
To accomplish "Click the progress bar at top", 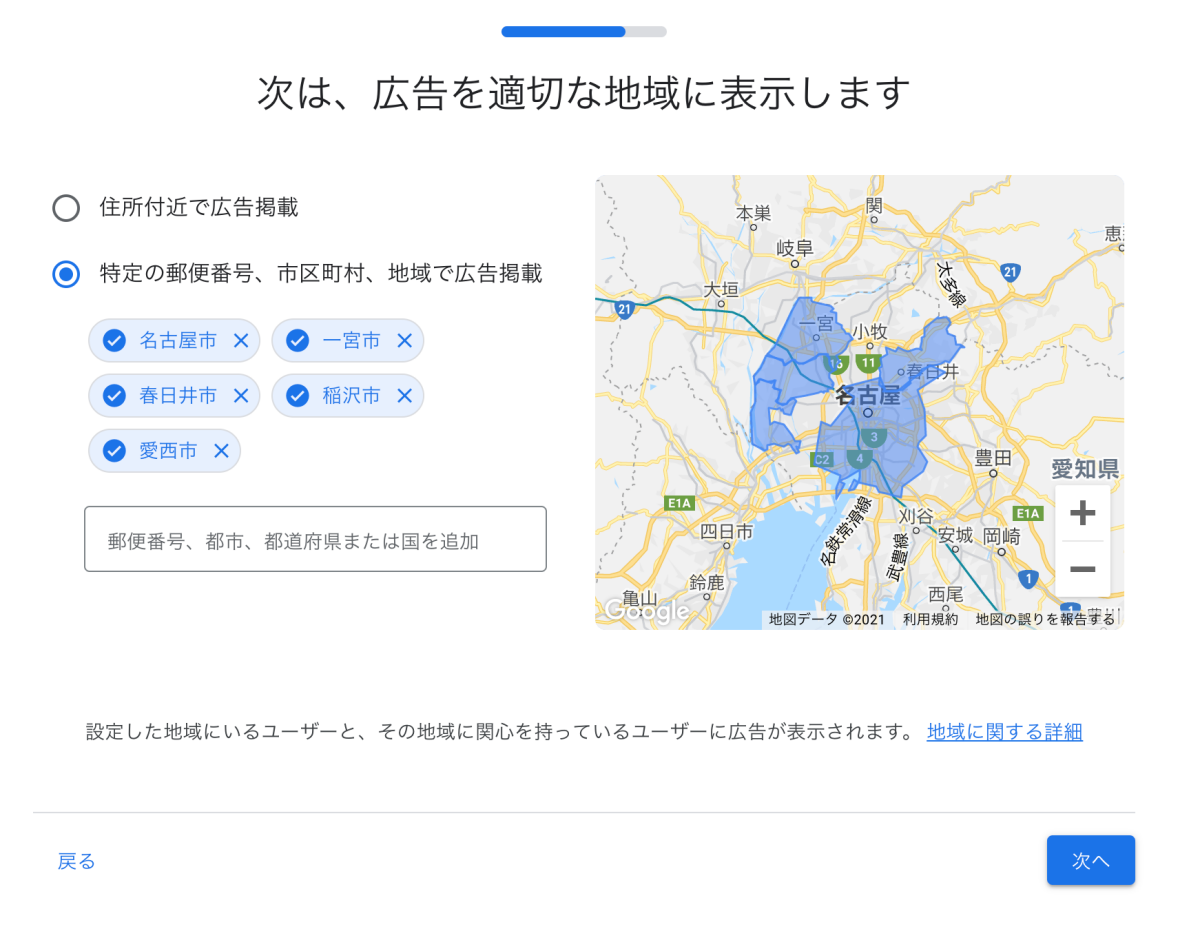I will (x=584, y=32).
